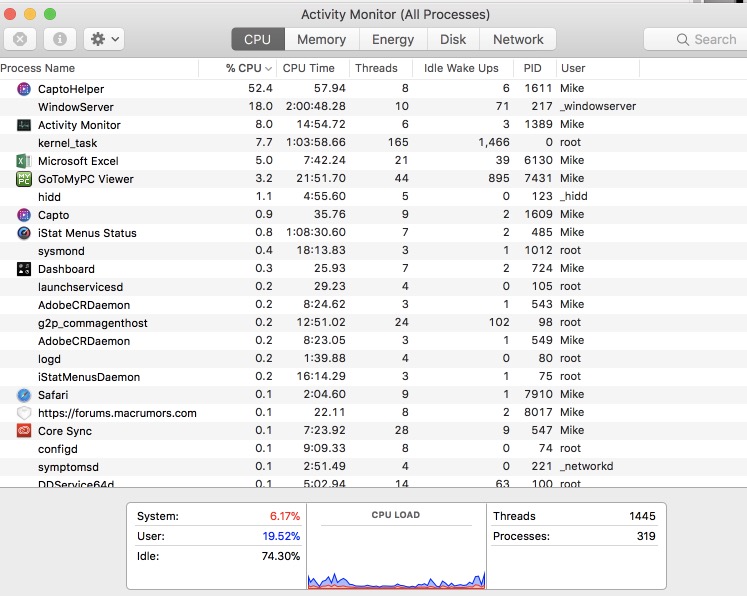The image size is (747, 596).
Task: Select the WindowServer process row
Action: point(374,107)
